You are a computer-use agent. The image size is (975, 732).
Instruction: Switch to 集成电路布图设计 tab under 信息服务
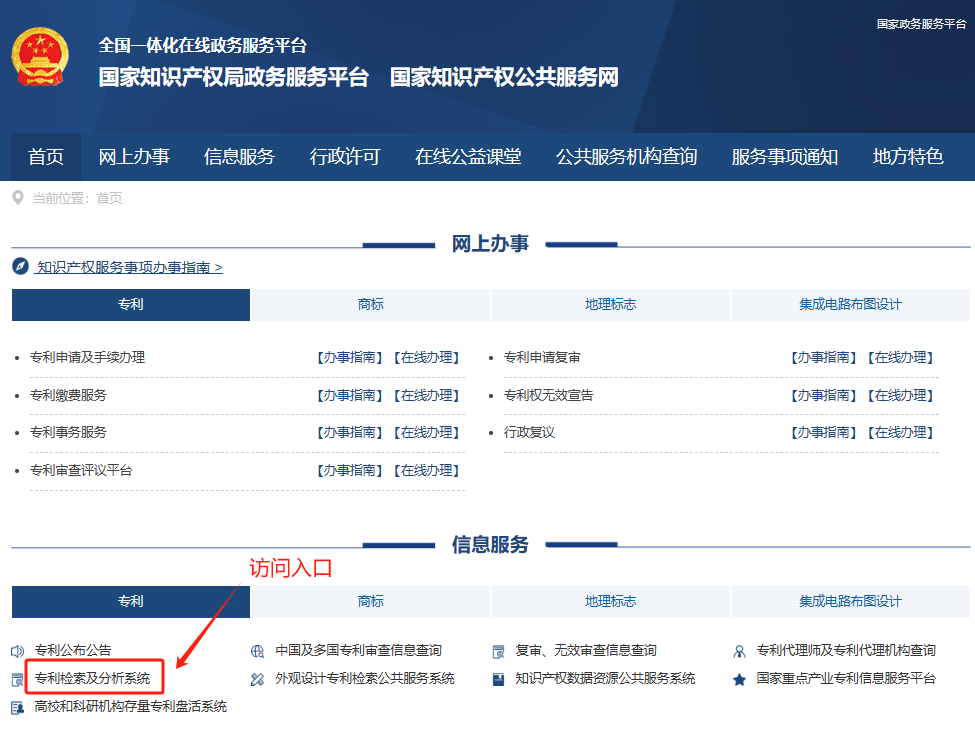pyautogui.click(x=851, y=601)
